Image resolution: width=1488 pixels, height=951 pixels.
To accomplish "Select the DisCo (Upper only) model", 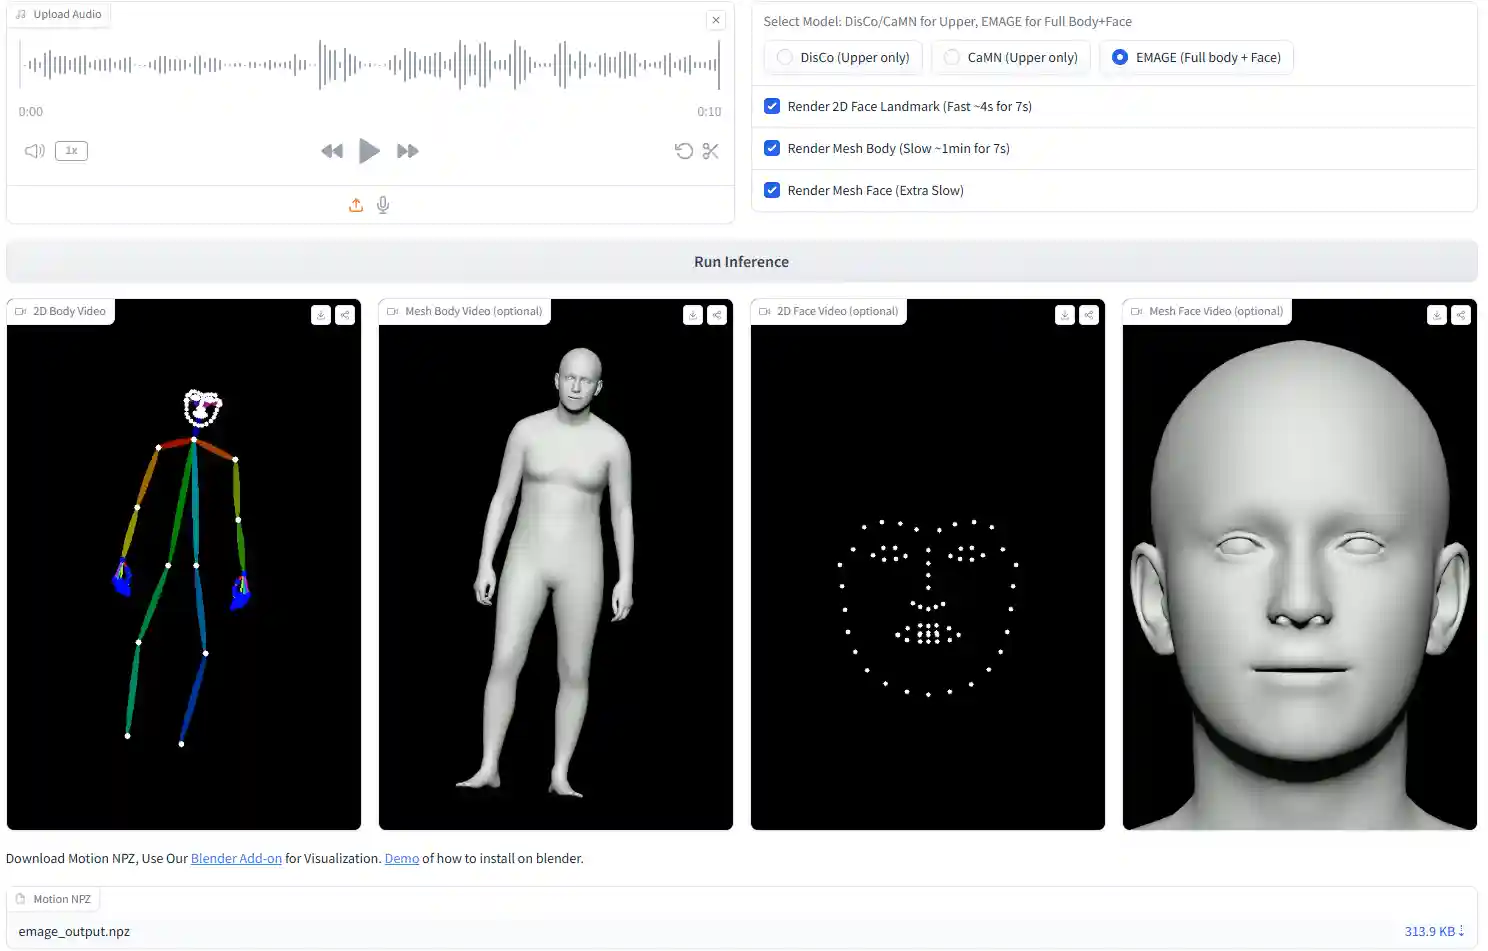I will [785, 58].
